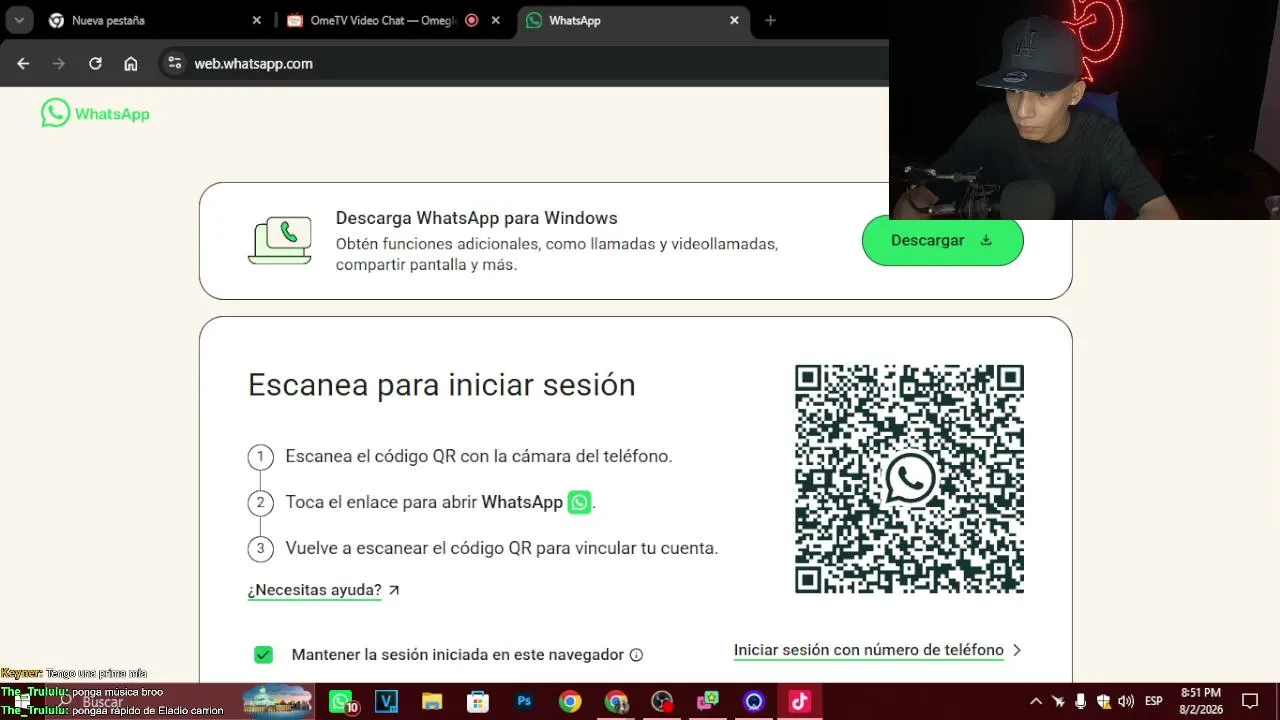Viewport: 1280px width, 720px height.
Task: Open File Explorer from the taskbar
Action: pyautogui.click(x=432, y=702)
